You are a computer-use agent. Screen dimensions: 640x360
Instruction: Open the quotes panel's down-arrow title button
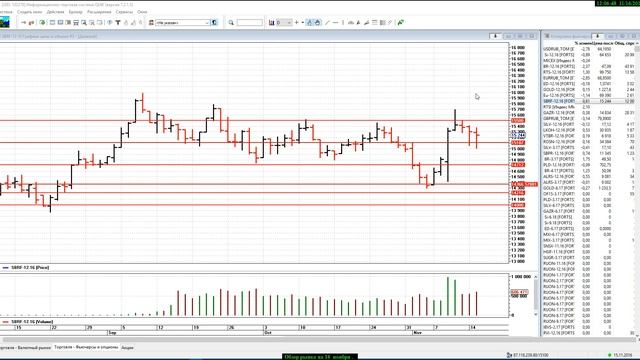coord(598,36)
